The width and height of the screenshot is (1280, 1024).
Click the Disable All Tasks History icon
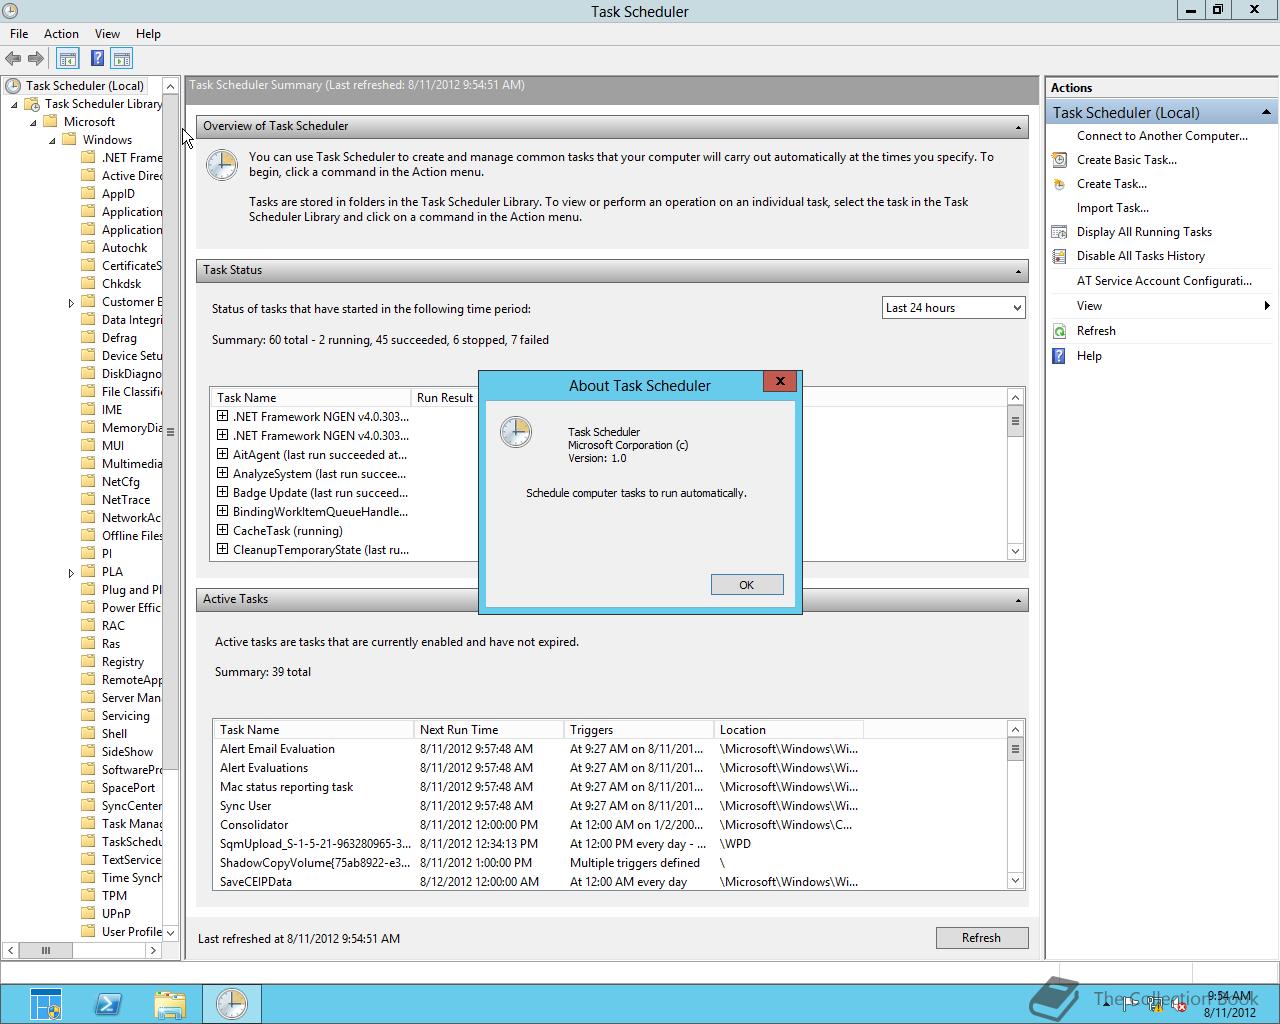(x=1059, y=256)
